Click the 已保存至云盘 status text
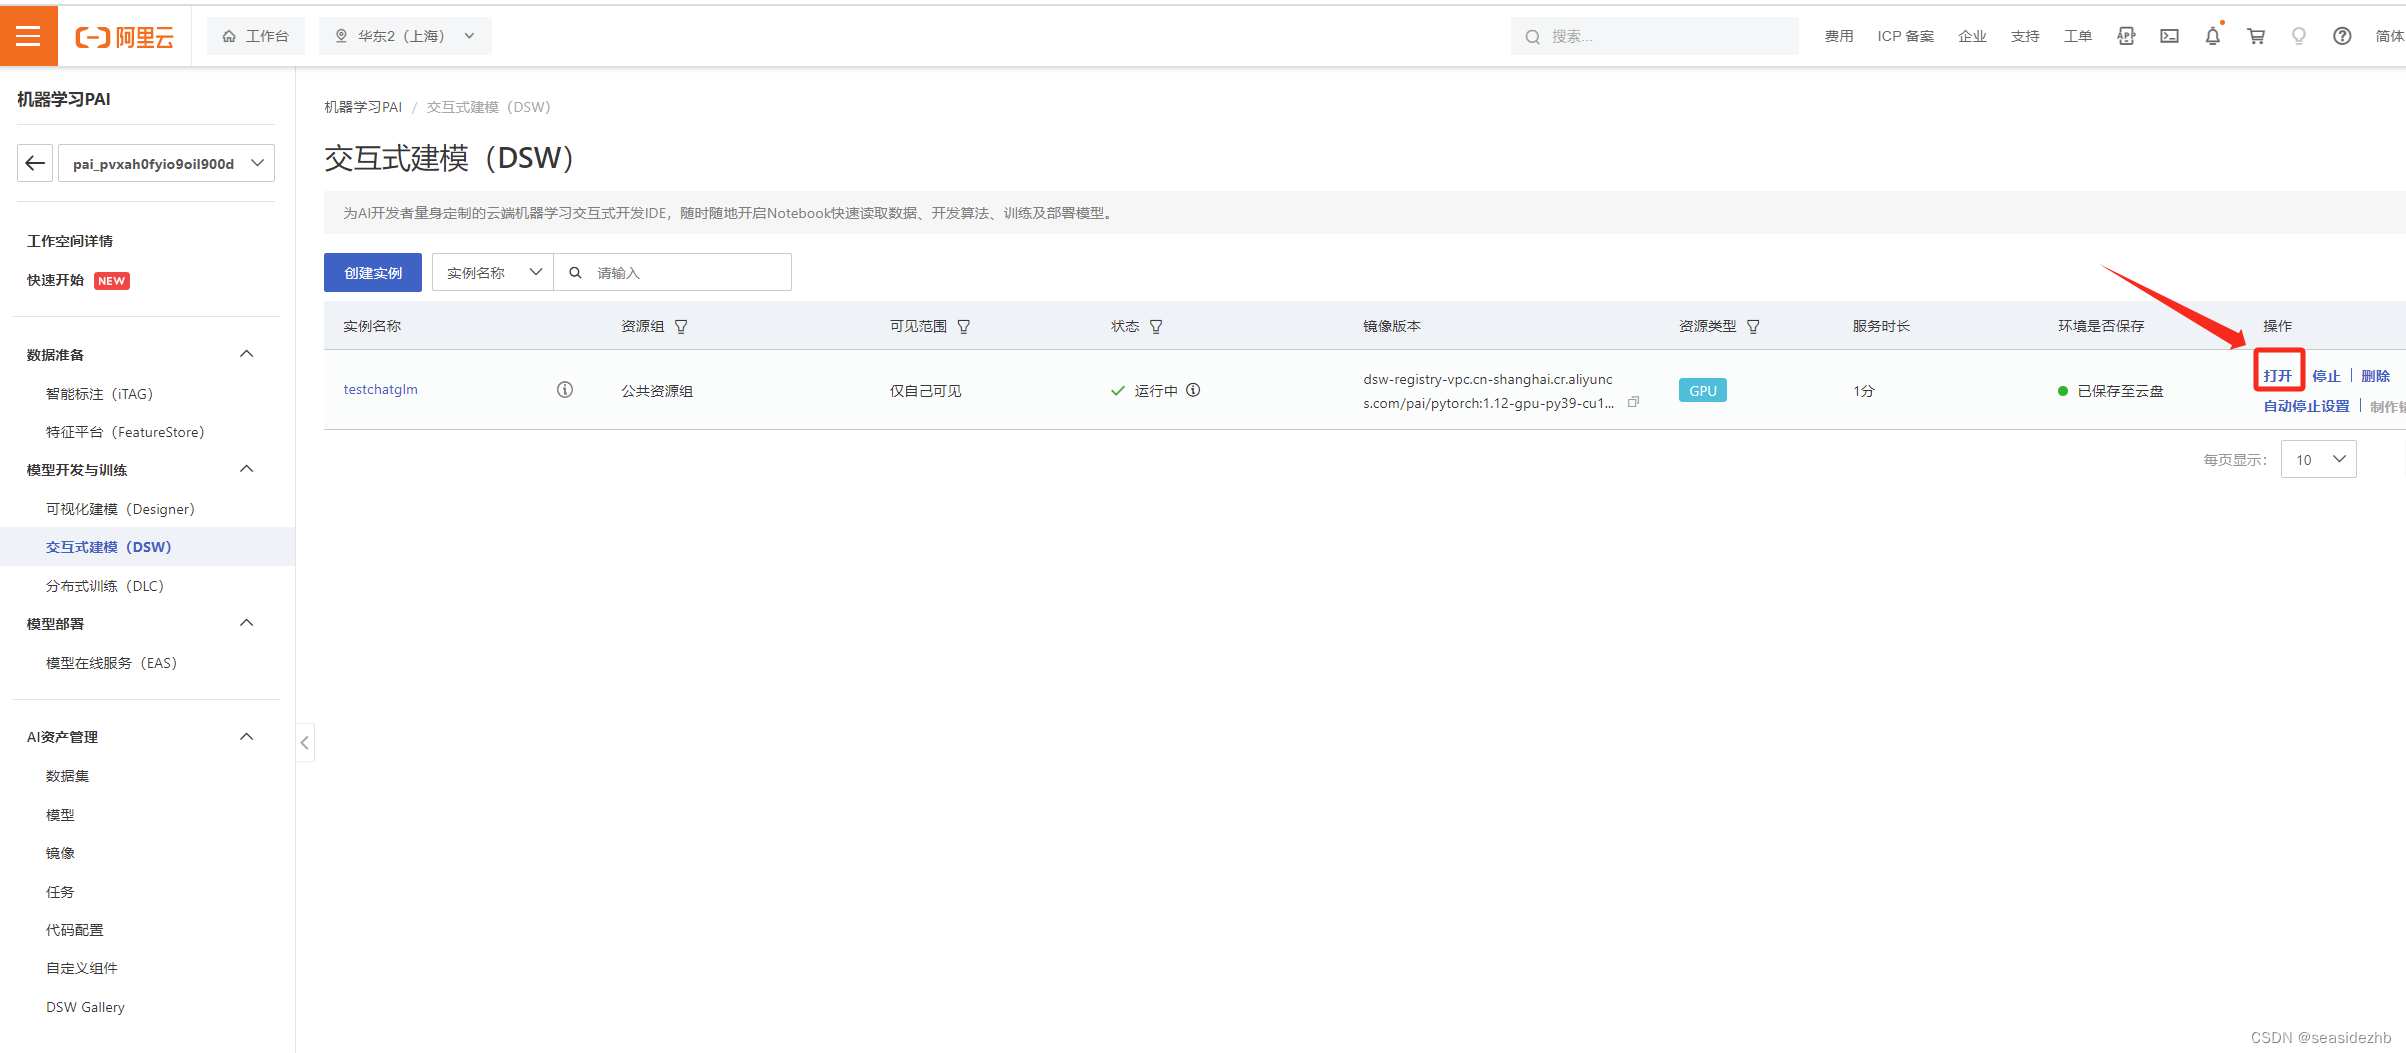2406x1053 pixels. point(2120,391)
